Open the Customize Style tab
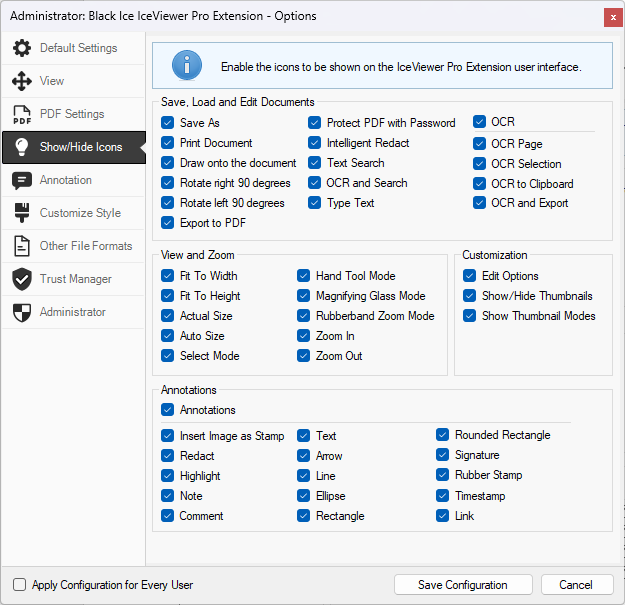This screenshot has height=605, width=625. pos(73,213)
